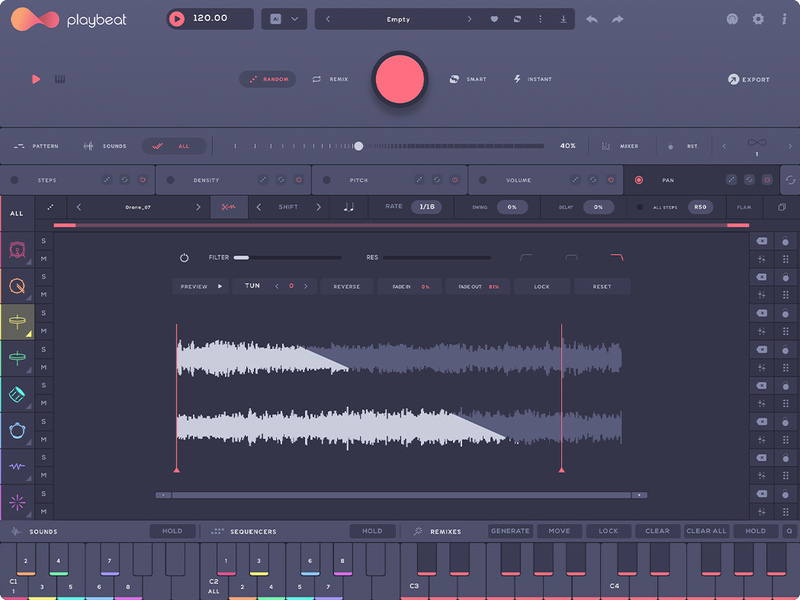Select the All tab with checkmarks
This screenshot has width=800, height=600.
click(174, 146)
